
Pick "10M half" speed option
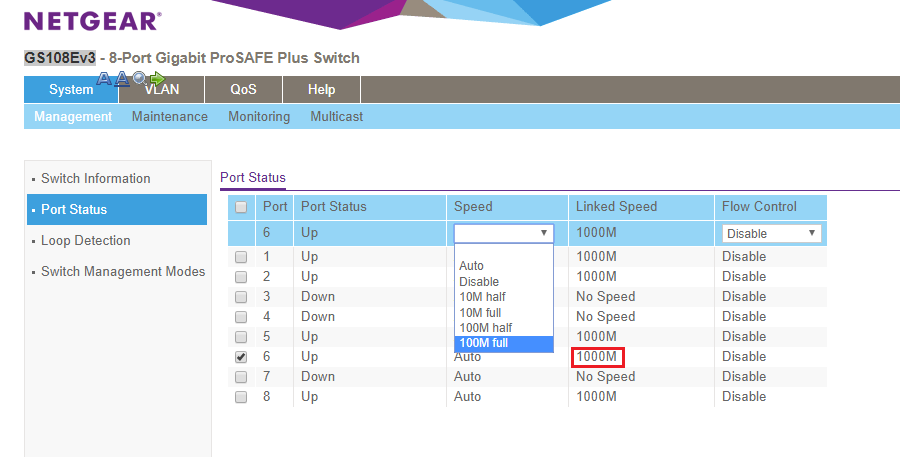point(484,297)
